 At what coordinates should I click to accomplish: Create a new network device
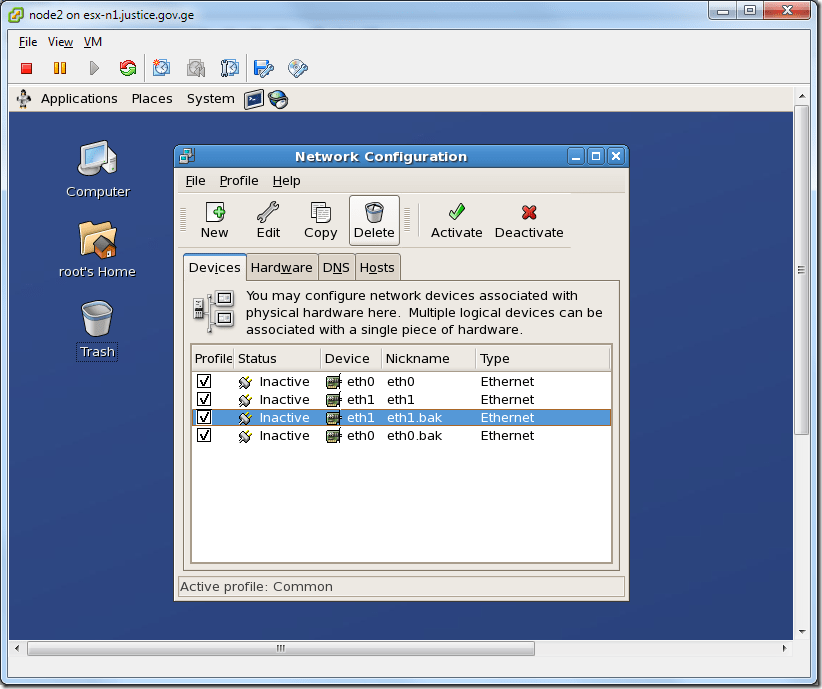215,219
